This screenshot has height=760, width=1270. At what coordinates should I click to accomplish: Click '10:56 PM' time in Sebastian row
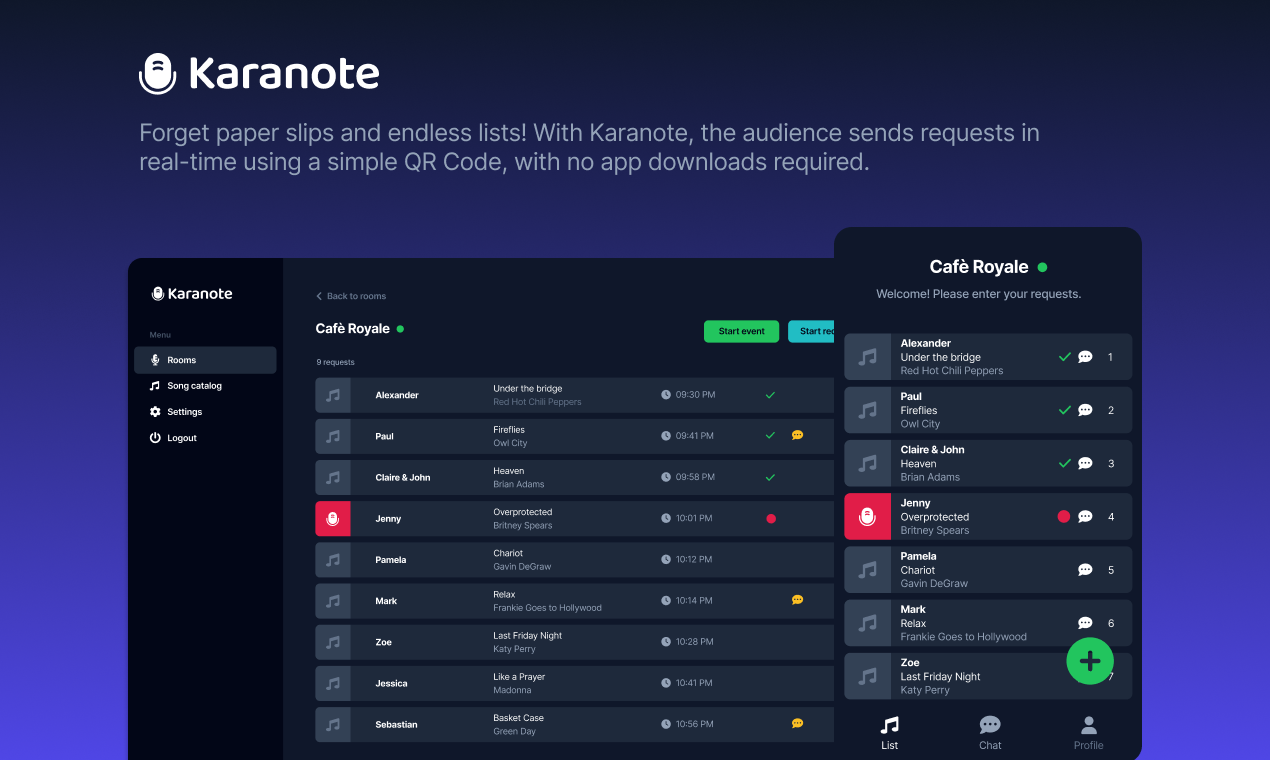(694, 724)
